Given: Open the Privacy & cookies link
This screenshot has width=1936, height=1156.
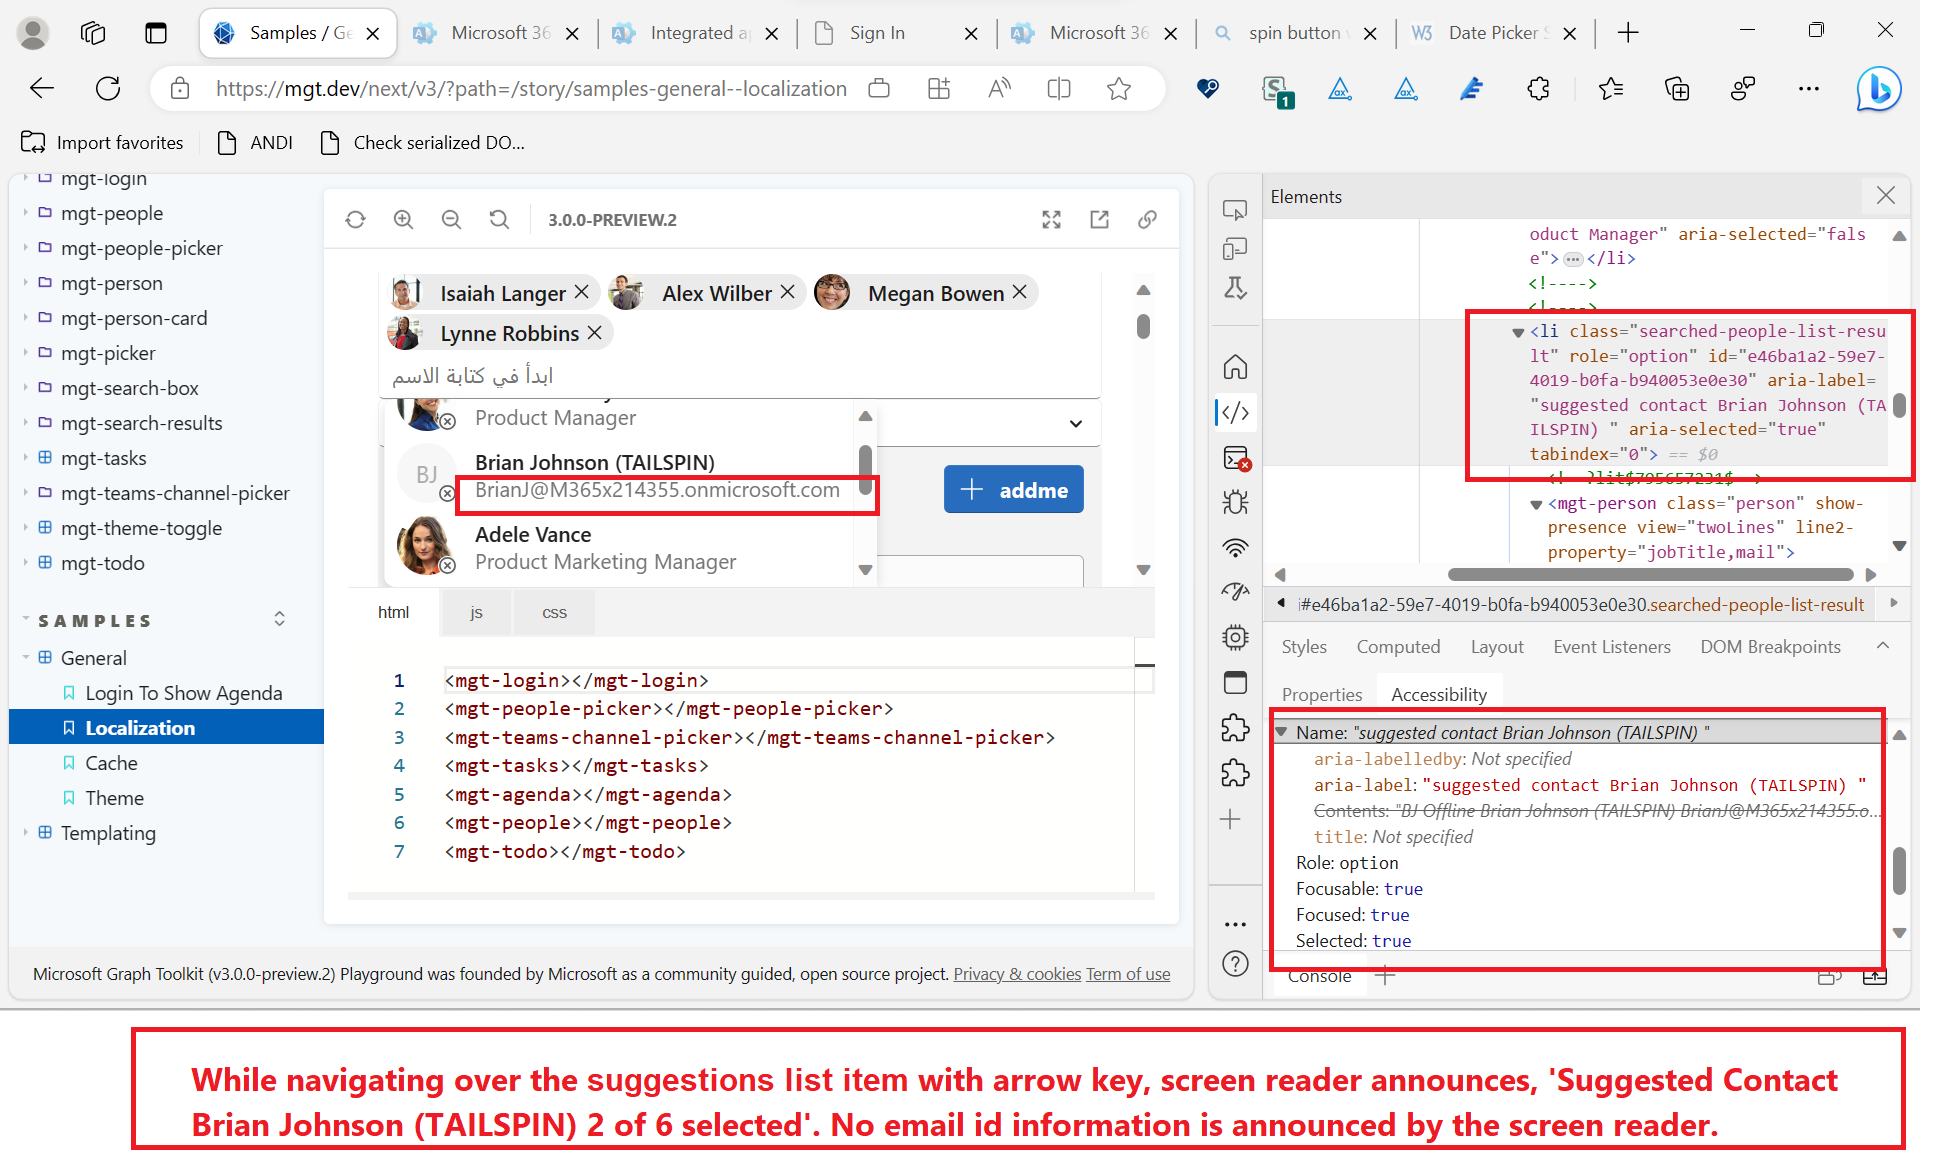Looking at the screenshot, I should [1017, 973].
